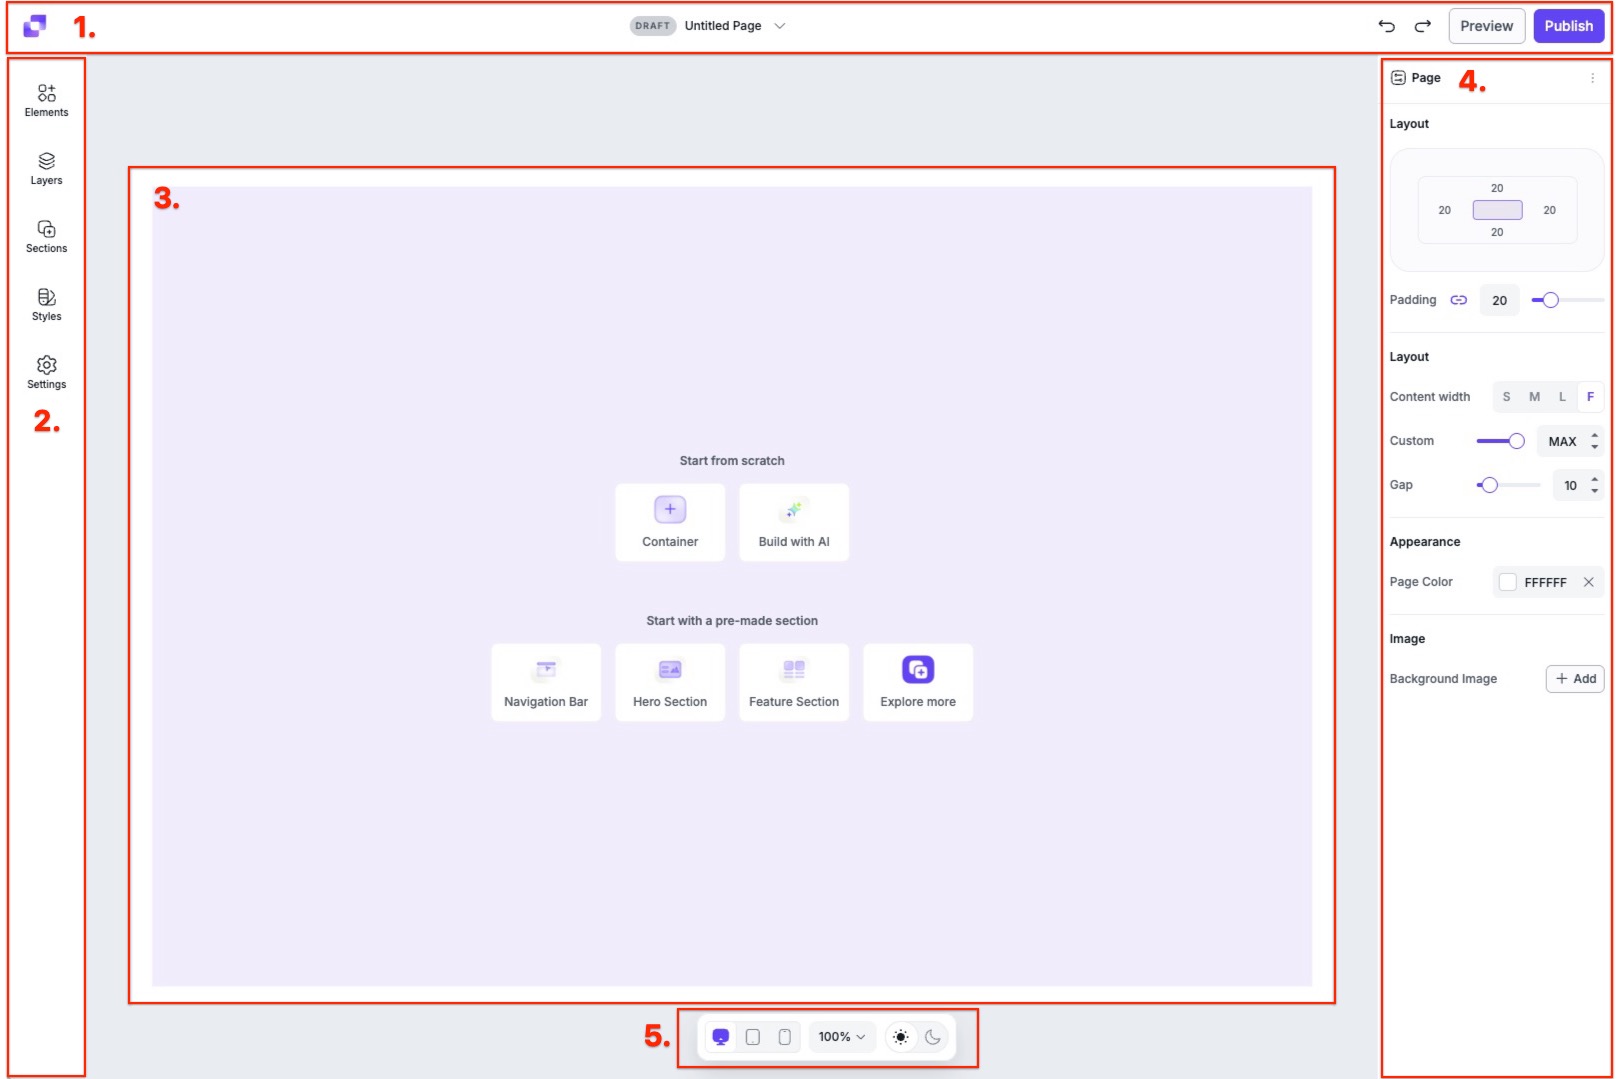
Task: Open the Settings panel
Action: (x=46, y=370)
